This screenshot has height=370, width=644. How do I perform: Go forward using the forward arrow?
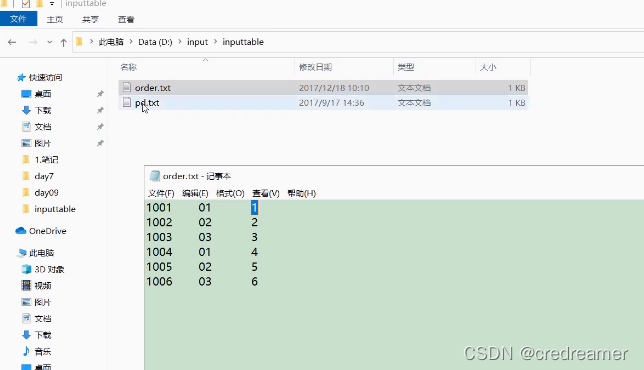tap(33, 42)
